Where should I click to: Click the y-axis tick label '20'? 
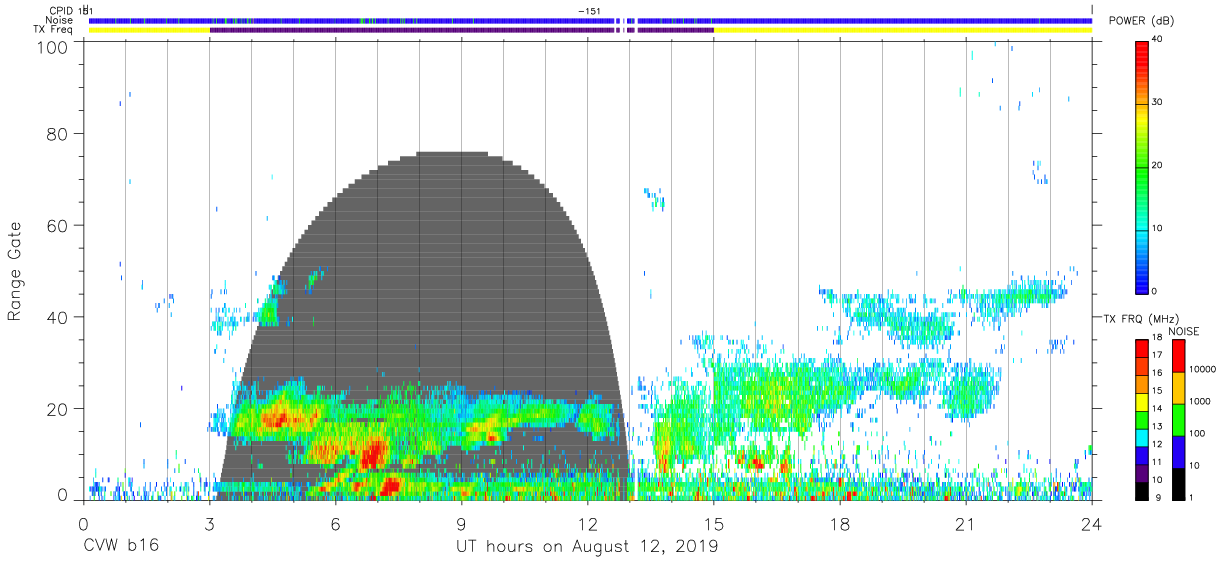pyautogui.click(x=58, y=409)
